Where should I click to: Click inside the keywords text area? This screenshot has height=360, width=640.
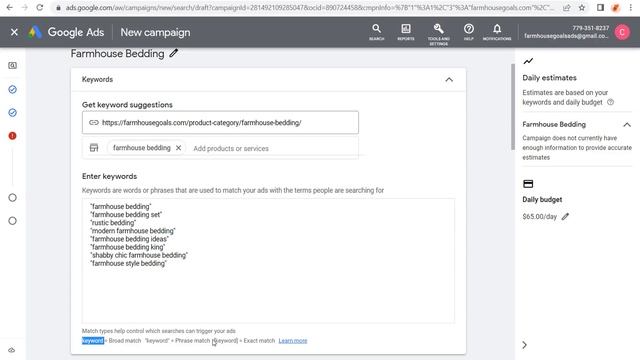(268, 261)
